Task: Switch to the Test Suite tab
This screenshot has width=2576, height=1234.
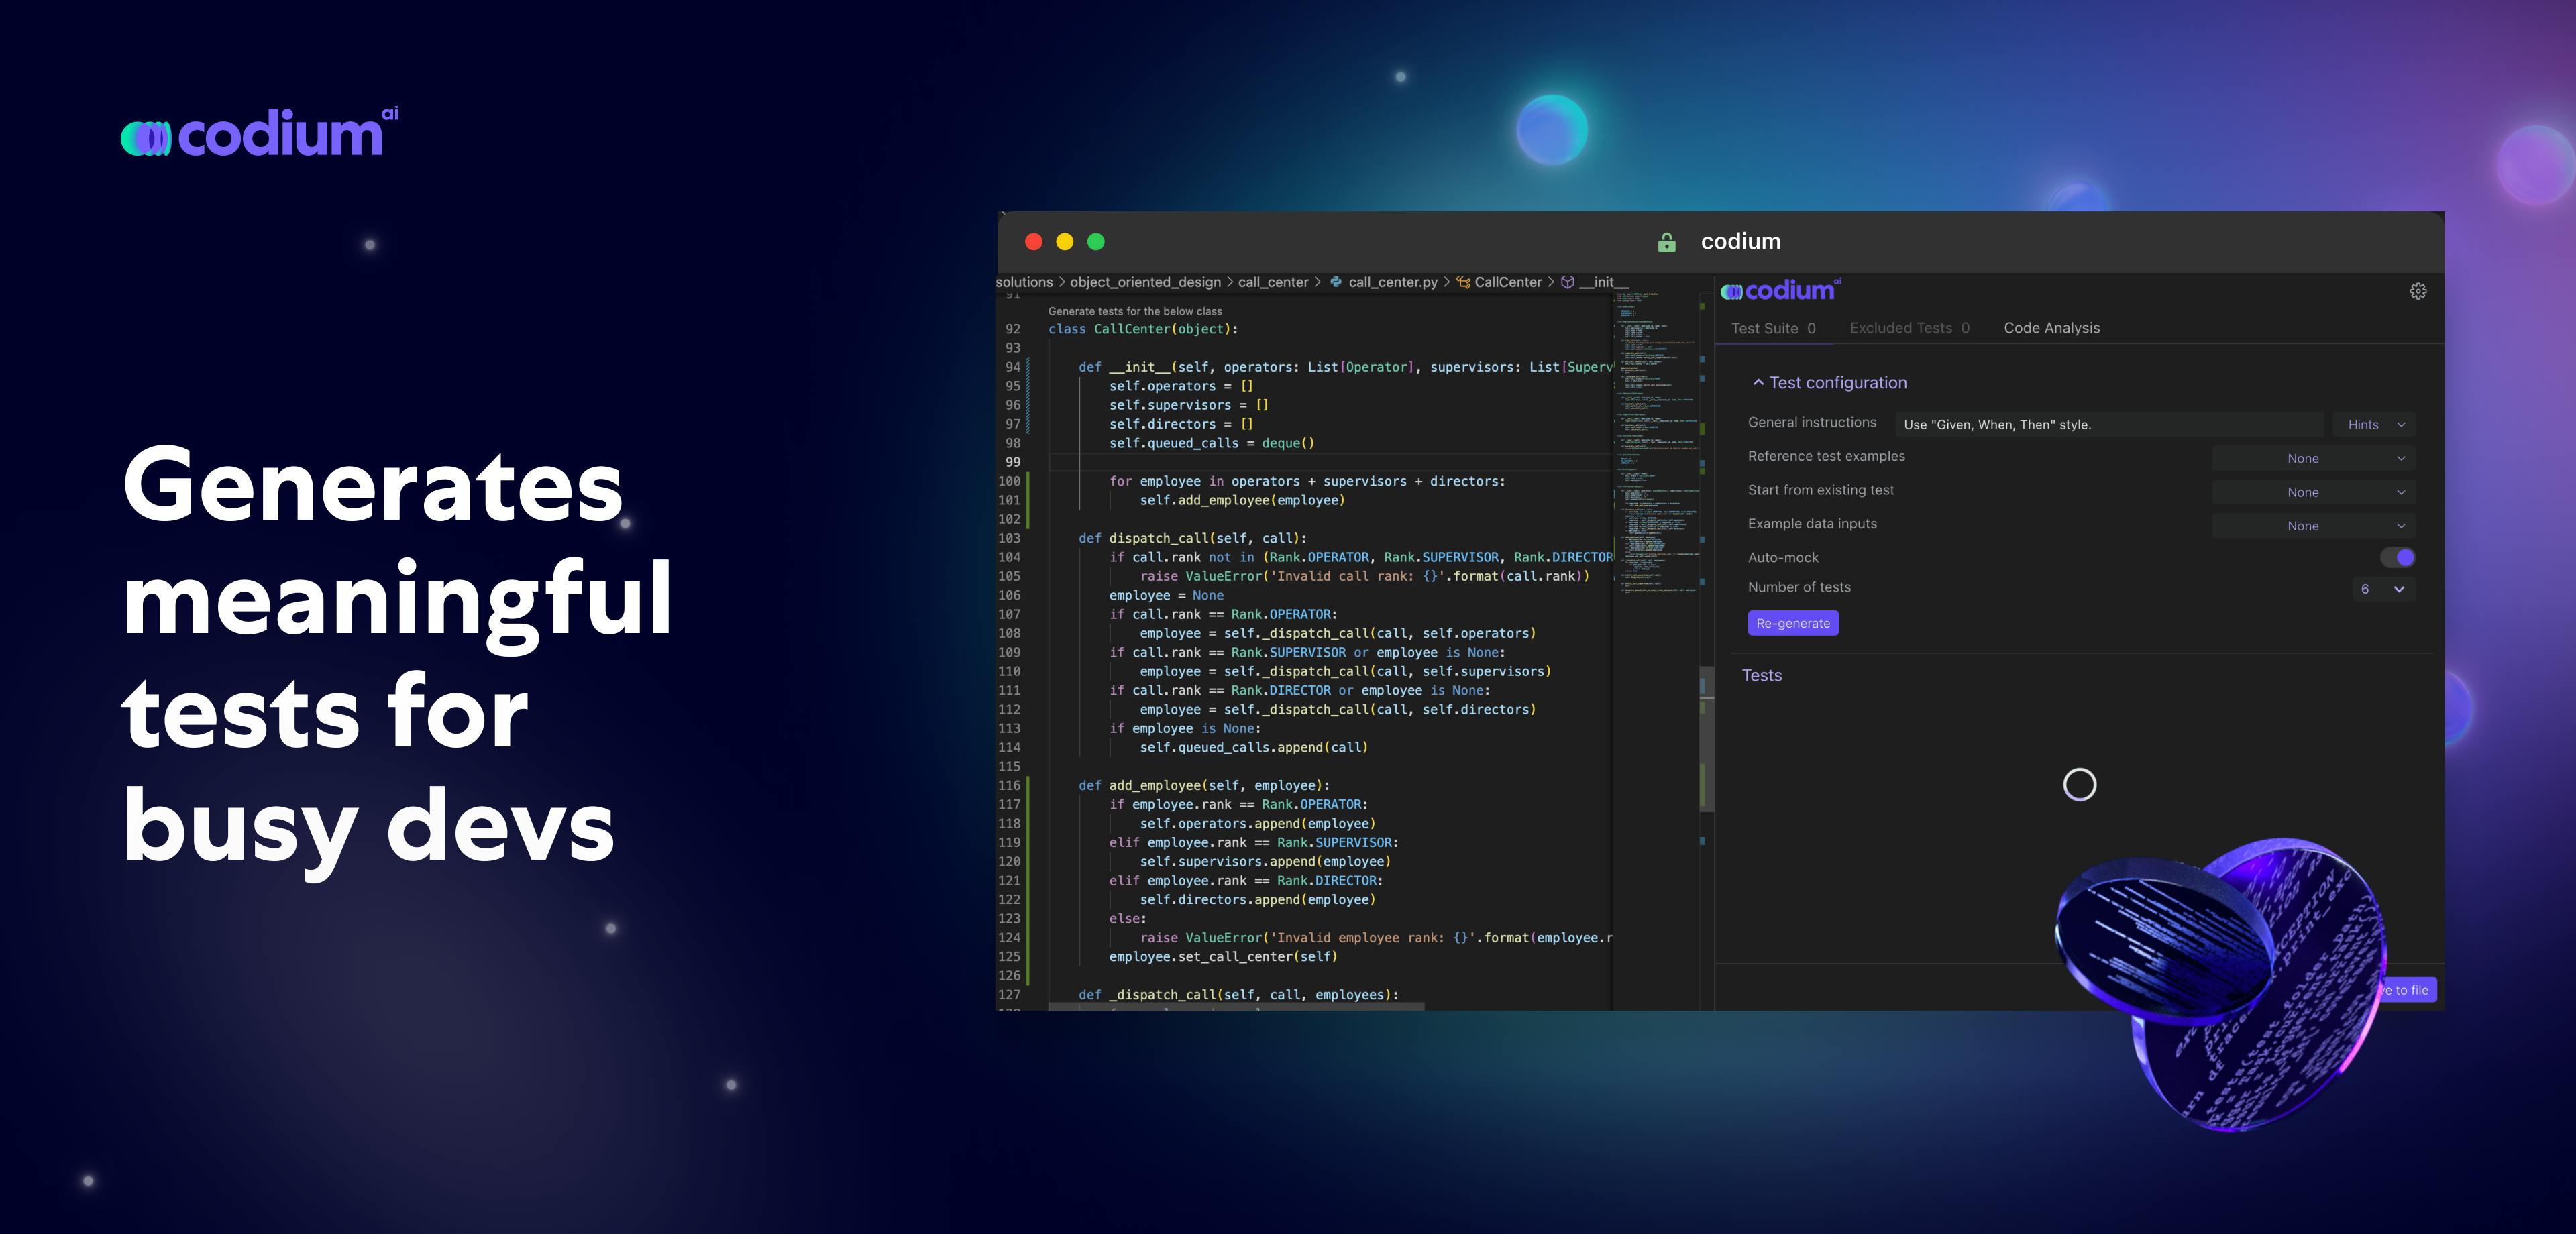Action: [x=1773, y=328]
